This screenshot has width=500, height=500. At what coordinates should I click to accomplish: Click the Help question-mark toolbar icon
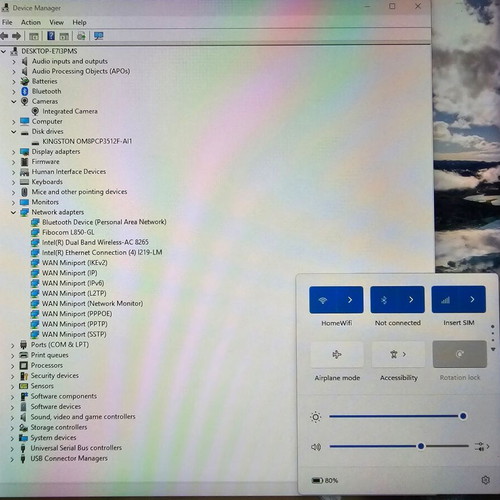click(51, 36)
